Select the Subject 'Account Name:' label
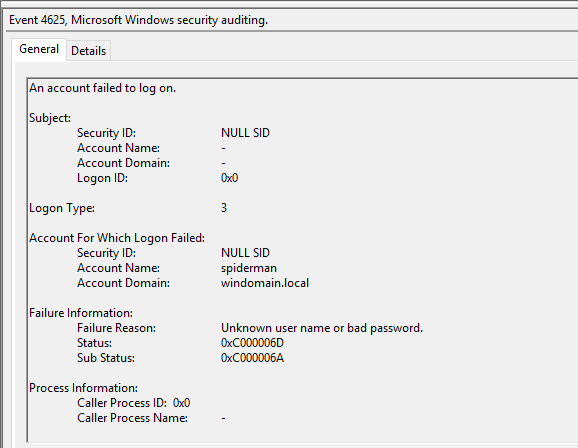578x448 pixels. pyautogui.click(x=118, y=148)
